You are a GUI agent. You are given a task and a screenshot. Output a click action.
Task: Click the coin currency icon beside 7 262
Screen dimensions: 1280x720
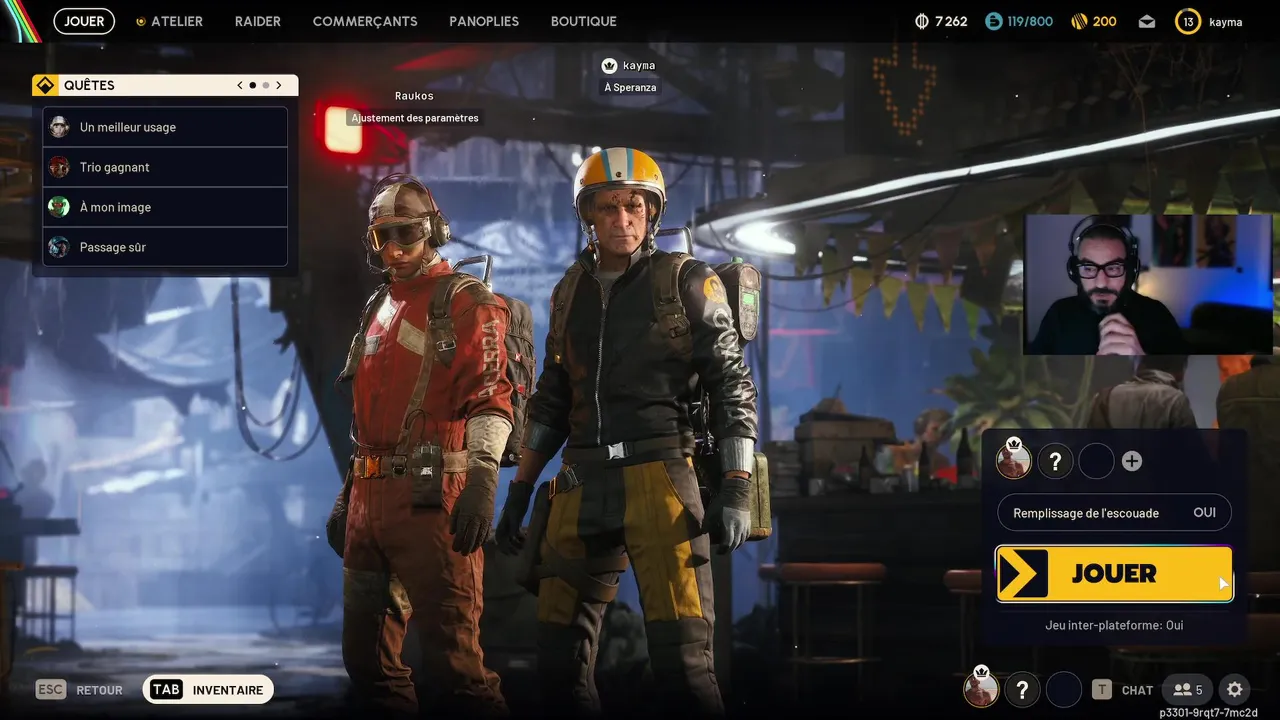(922, 21)
